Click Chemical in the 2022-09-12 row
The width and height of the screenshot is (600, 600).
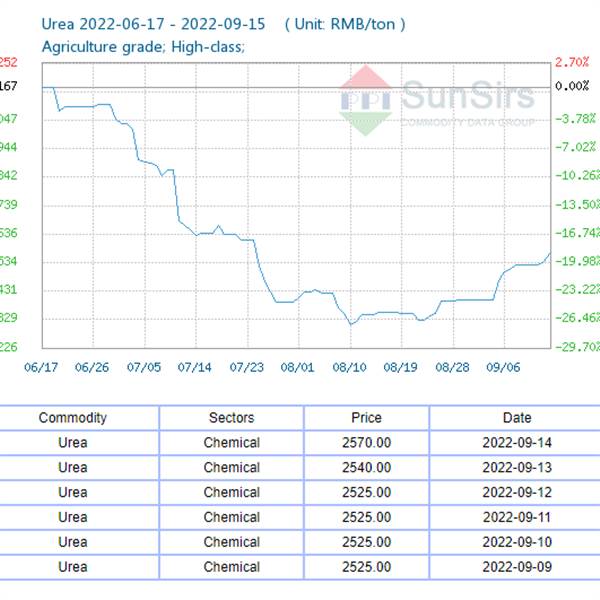pyautogui.click(x=232, y=492)
